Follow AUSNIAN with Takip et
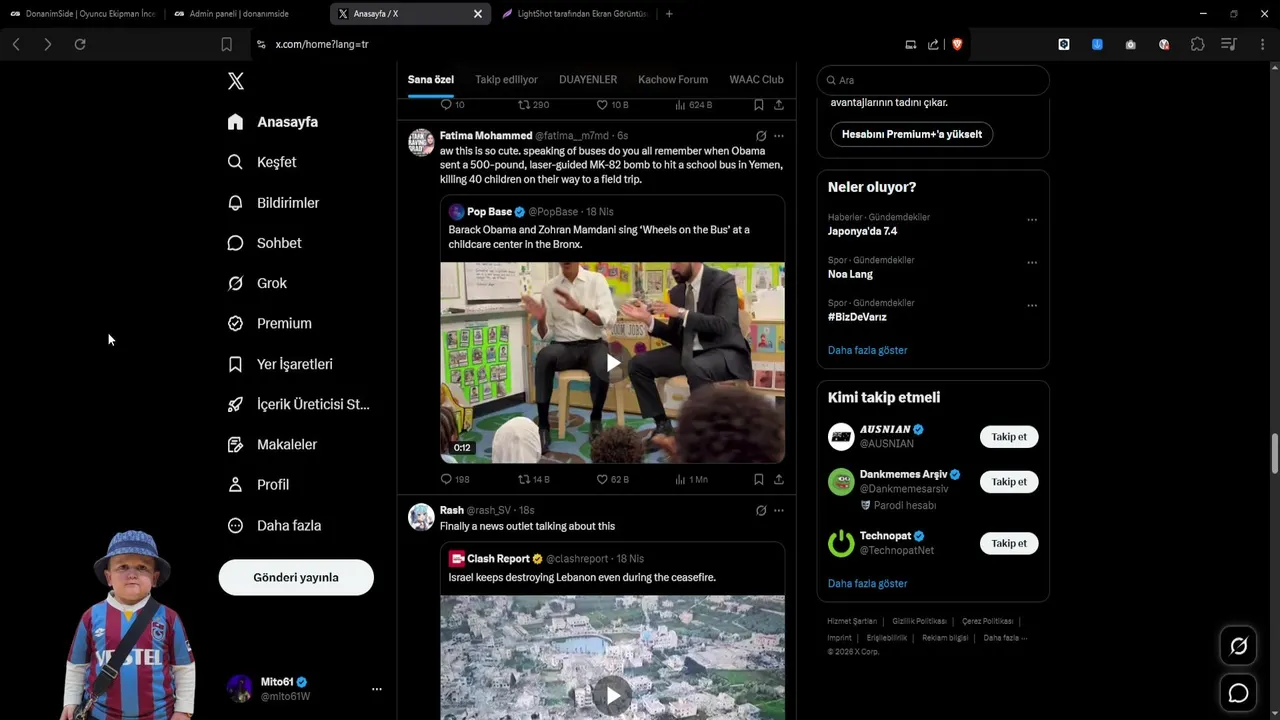Image resolution: width=1280 pixels, height=720 pixels. 1009,437
